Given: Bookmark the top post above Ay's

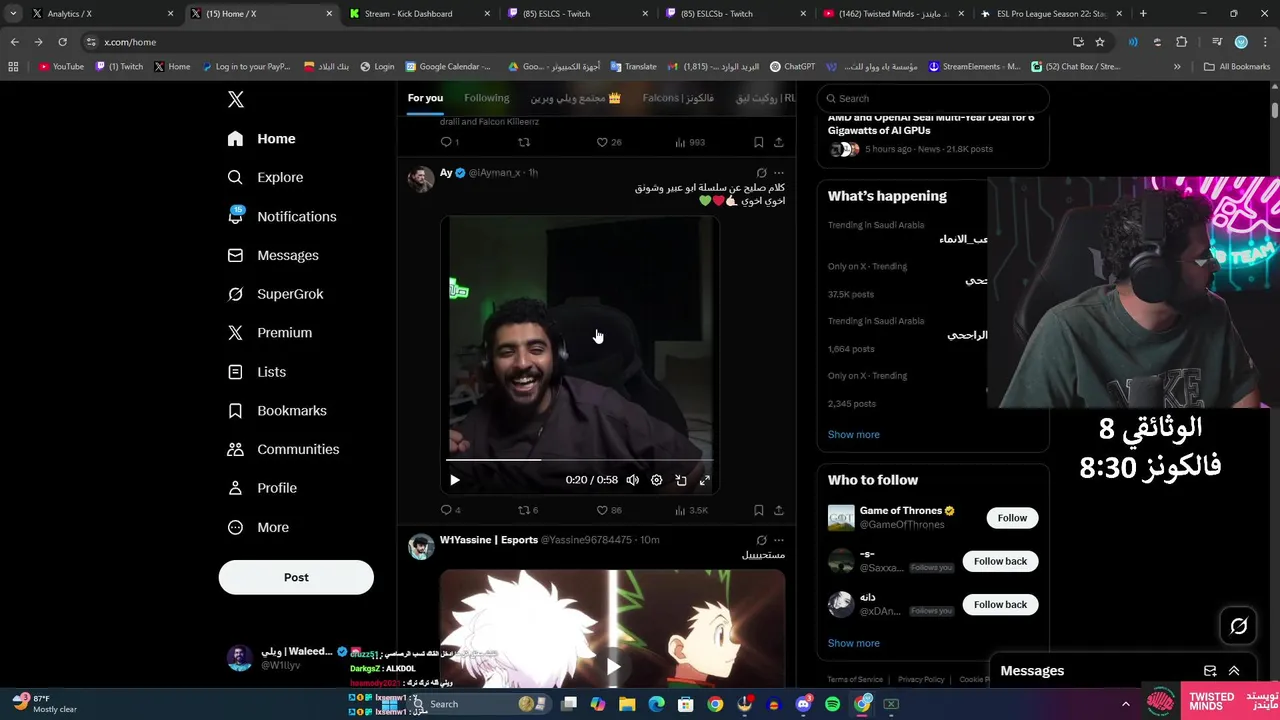Looking at the screenshot, I should 758,142.
